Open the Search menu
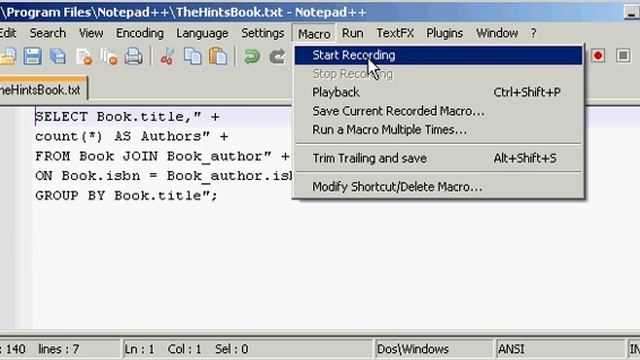640x360 pixels. pyautogui.click(x=48, y=33)
